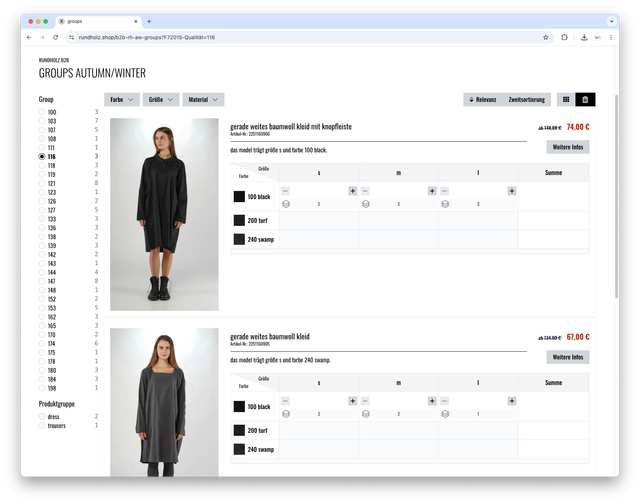Click the 100 black swatch, first dress
640x504 pixels.
[x=239, y=197]
